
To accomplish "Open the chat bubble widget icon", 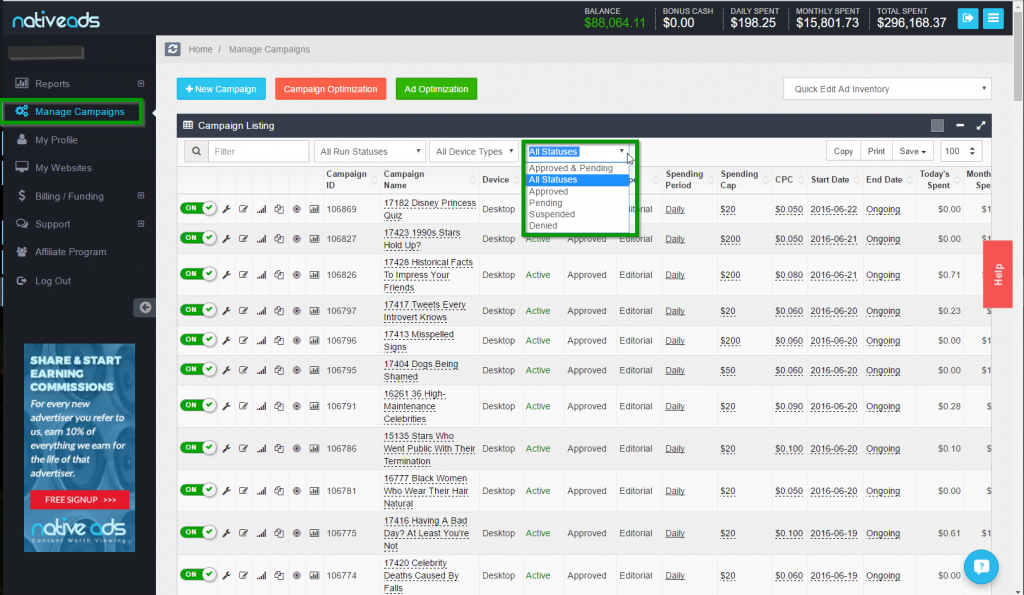I will (x=981, y=567).
